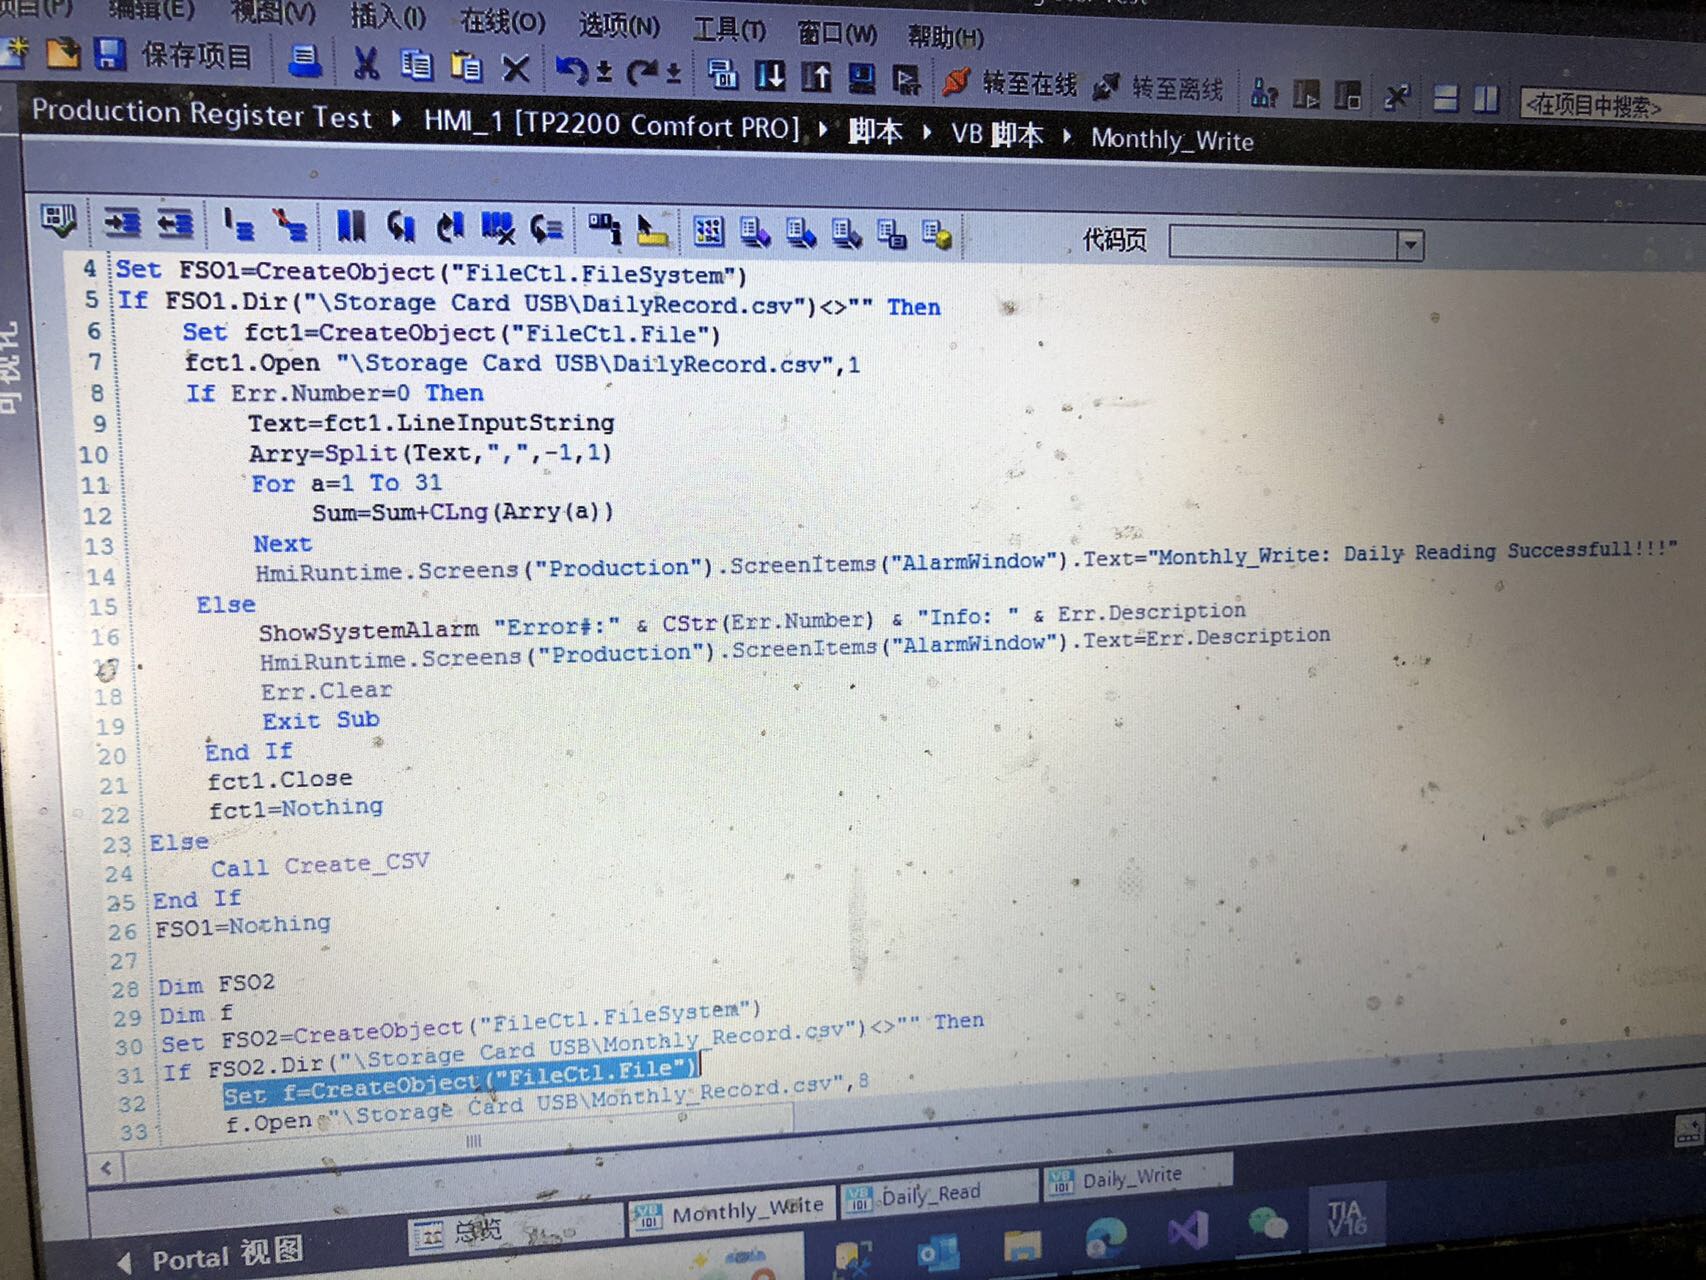Decrease indent of selected script lines
The image size is (1706, 1280).
click(x=174, y=223)
